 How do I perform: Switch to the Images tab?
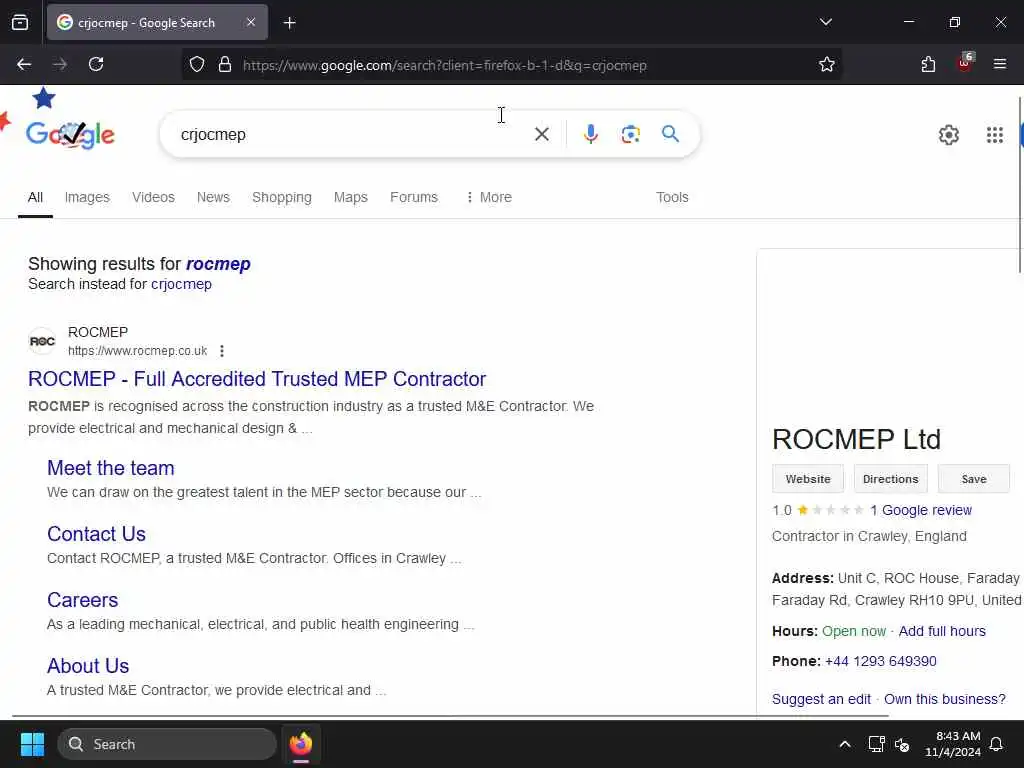[x=87, y=197]
